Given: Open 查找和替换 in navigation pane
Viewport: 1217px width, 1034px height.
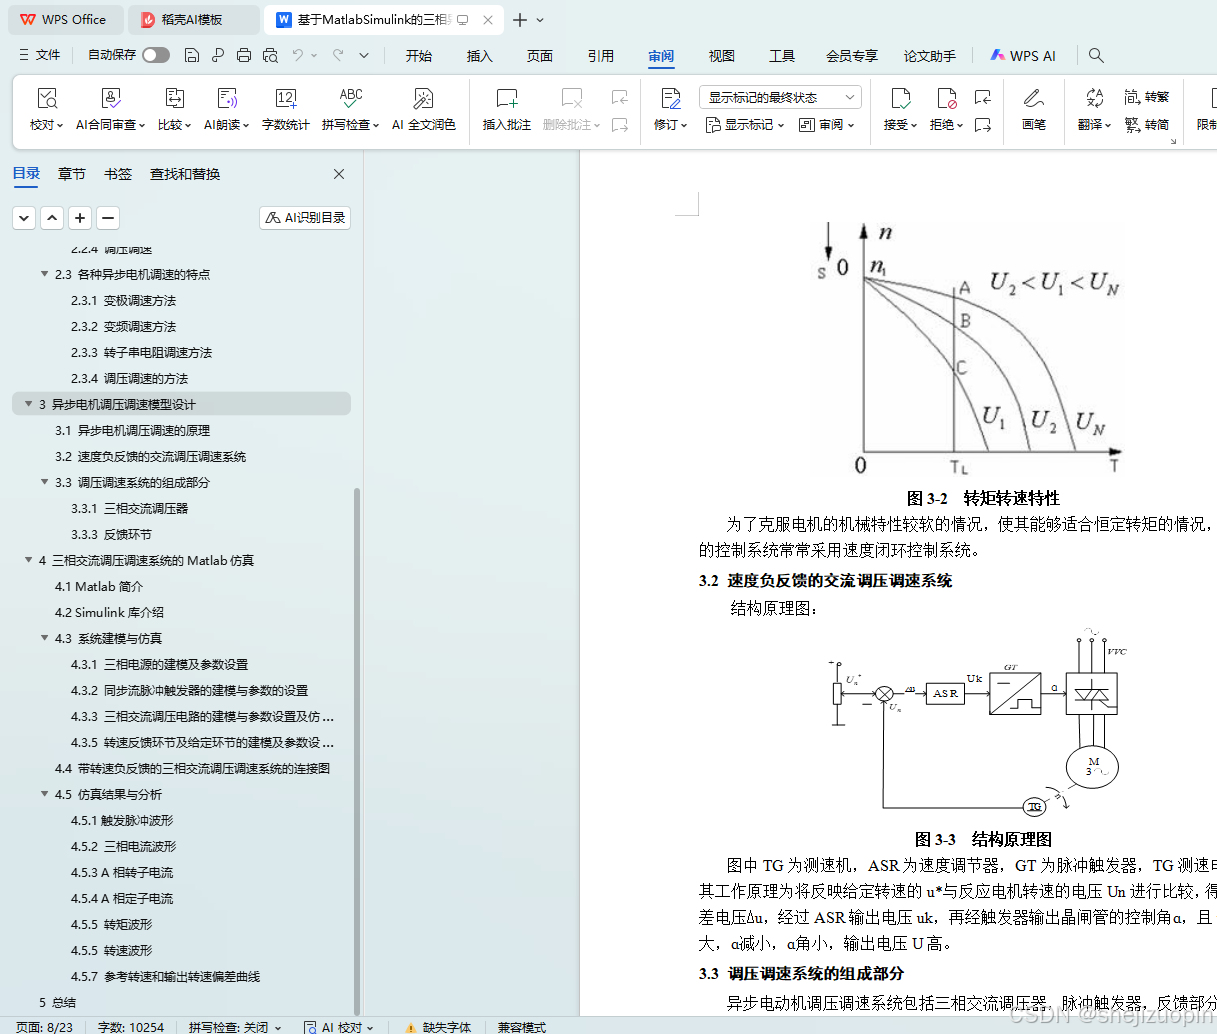Looking at the screenshot, I should point(185,174).
